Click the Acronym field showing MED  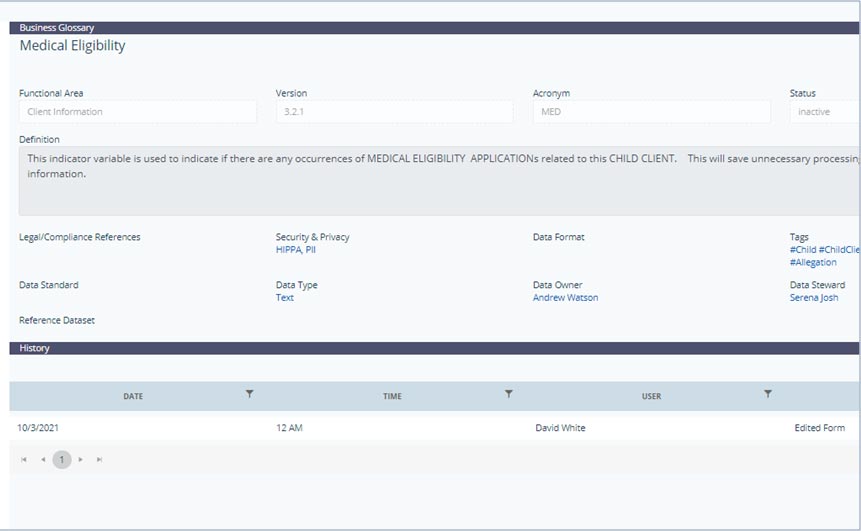pyautogui.click(x=651, y=111)
